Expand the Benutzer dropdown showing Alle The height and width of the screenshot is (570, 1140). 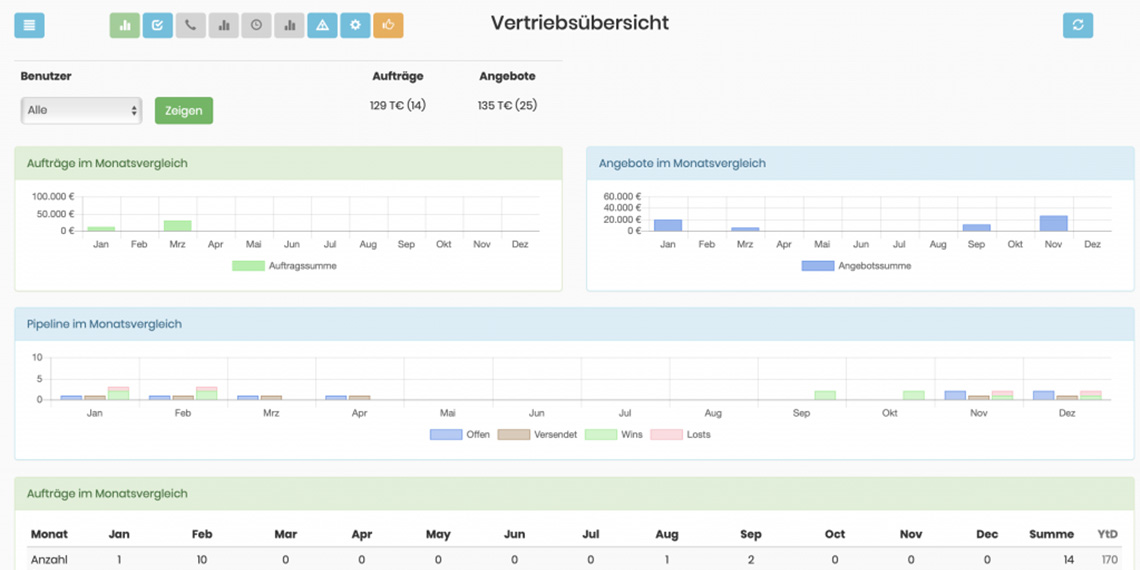(81, 110)
